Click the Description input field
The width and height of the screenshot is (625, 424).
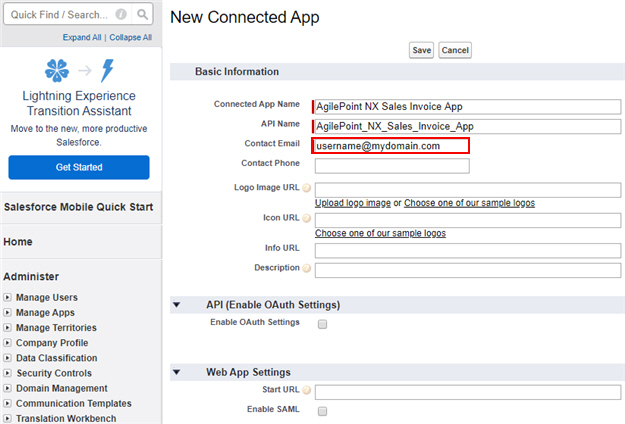tap(468, 270)
